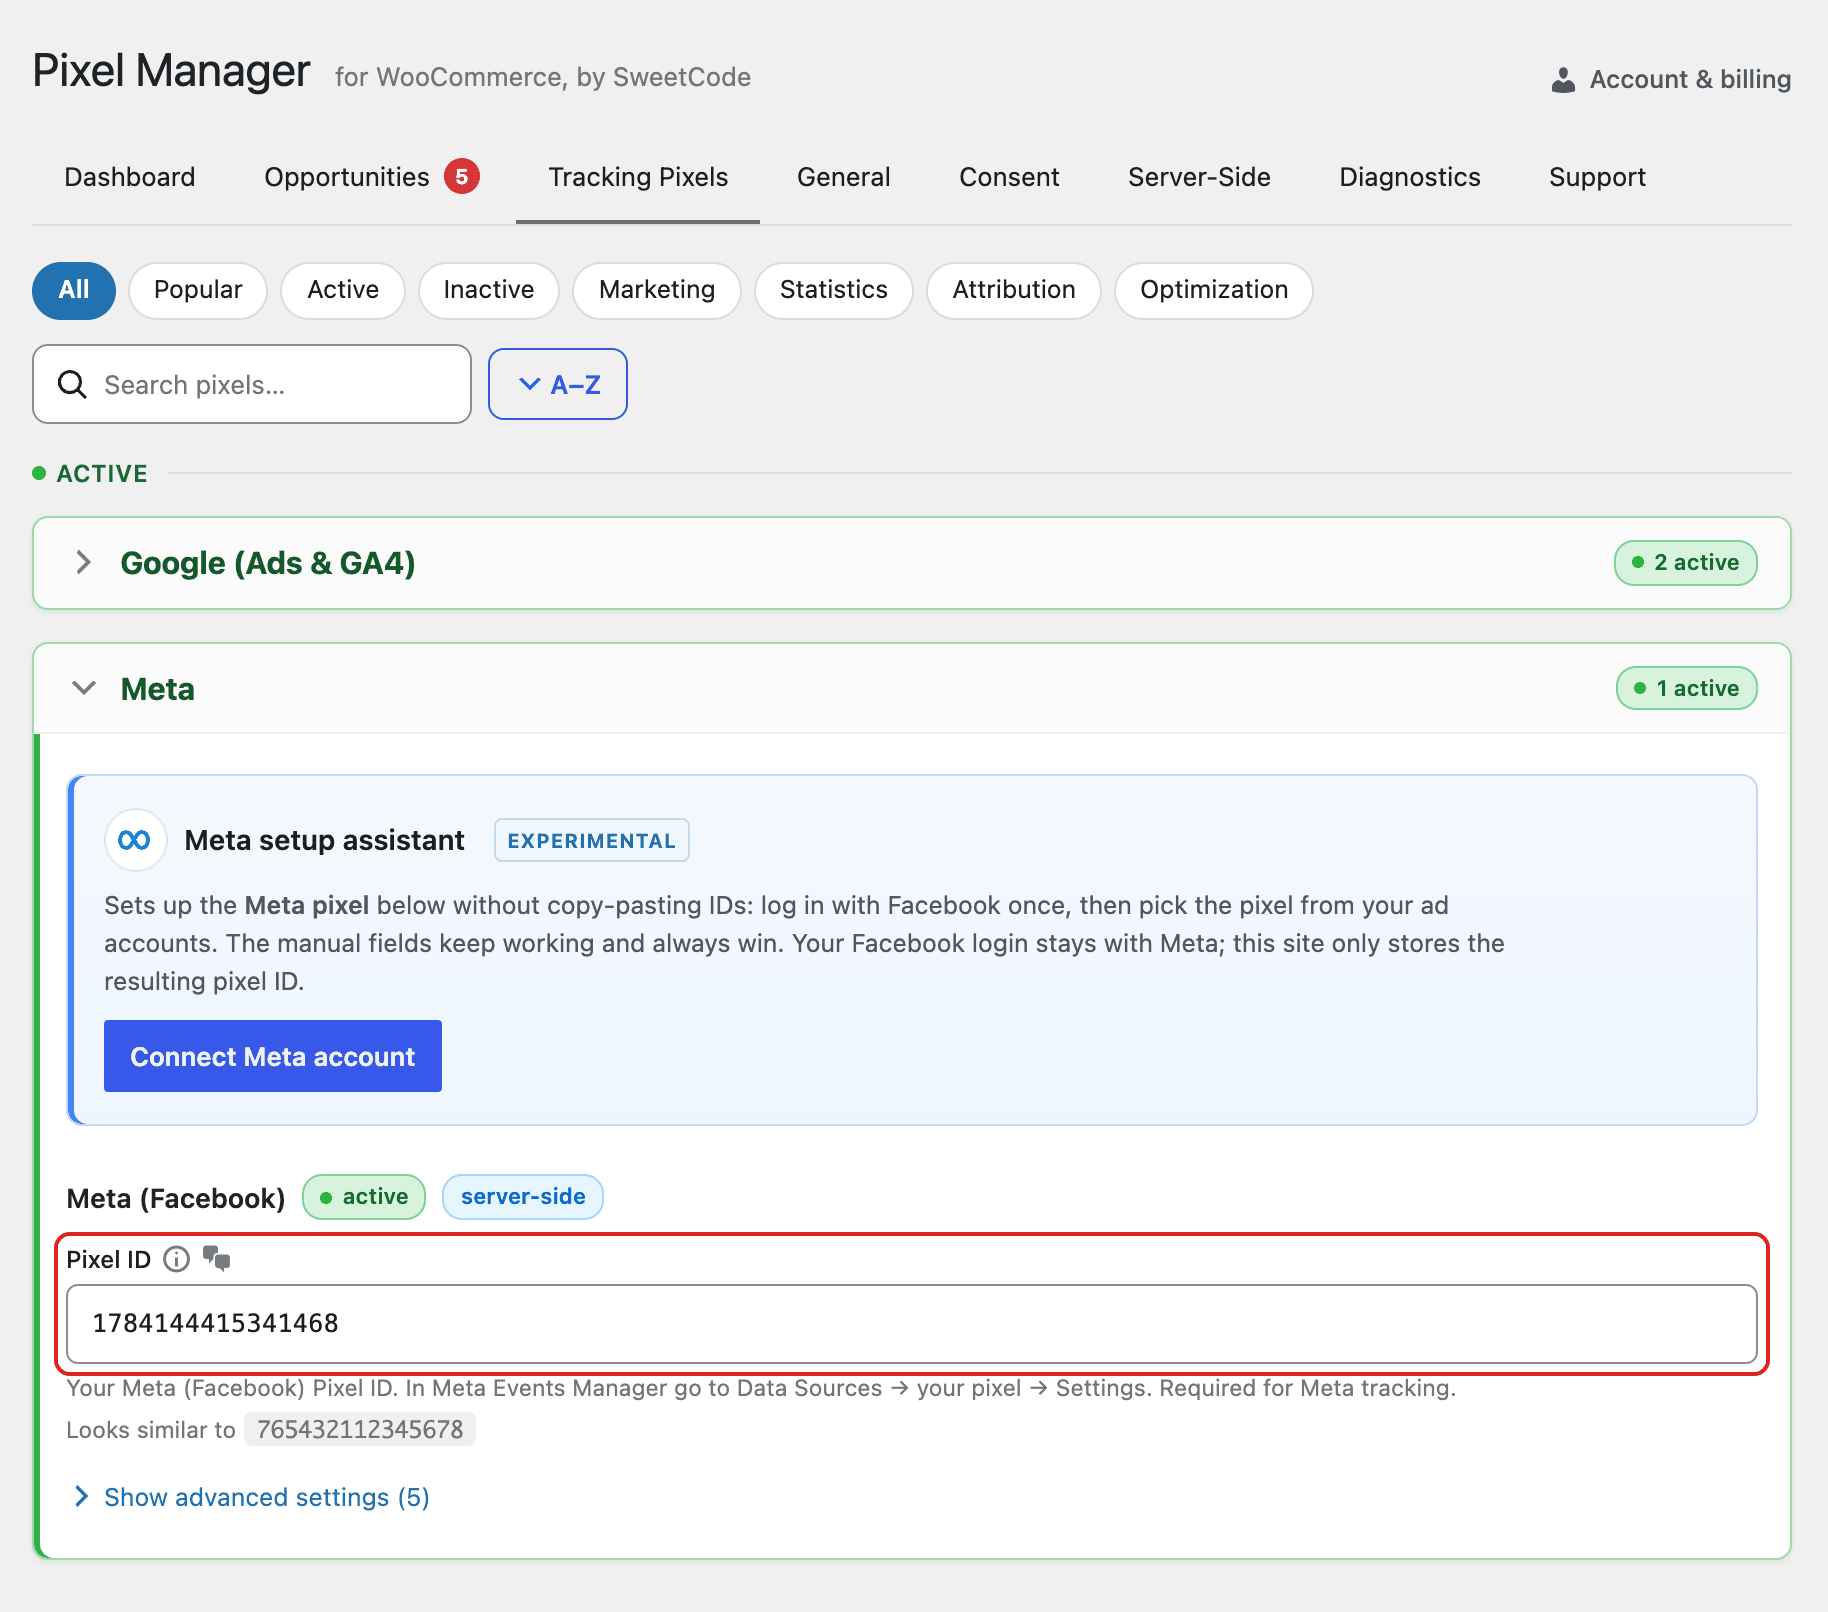Expand the Google (Ads & GA4) section chevron
Viewport: 1828px width, 1612px height.
(x=84, y=562)
